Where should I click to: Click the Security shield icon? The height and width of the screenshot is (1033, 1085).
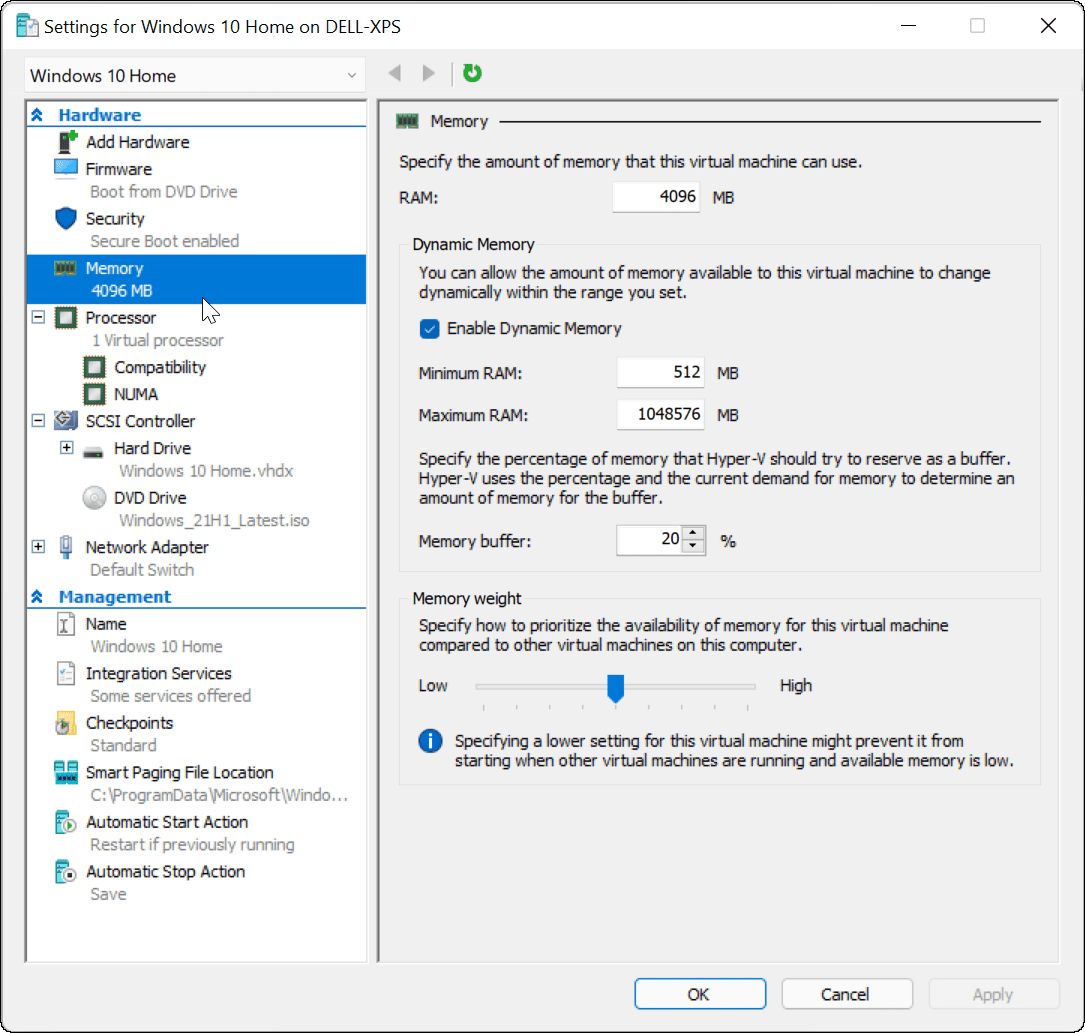click(66, 218)
